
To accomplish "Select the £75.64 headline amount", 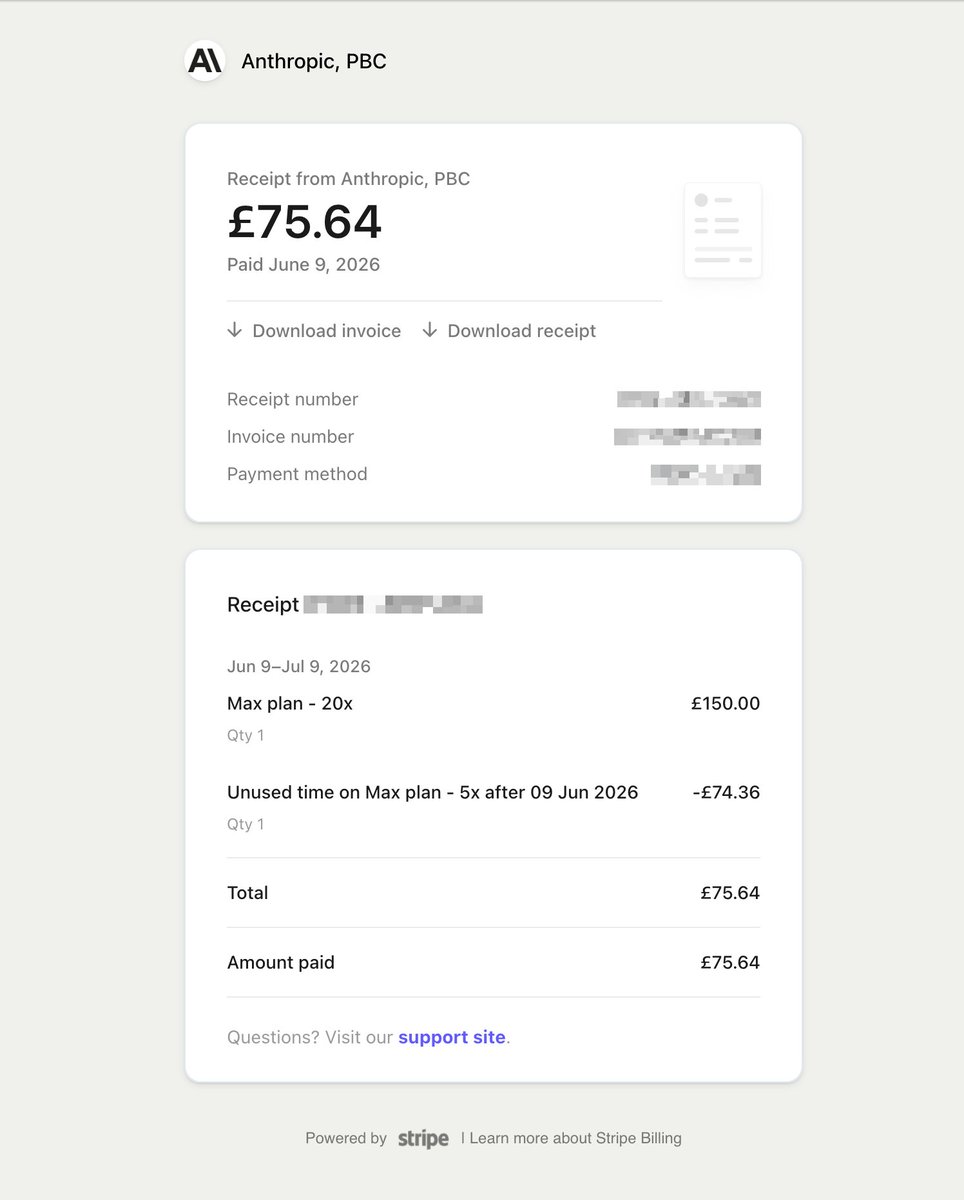I will click(305, 222).
